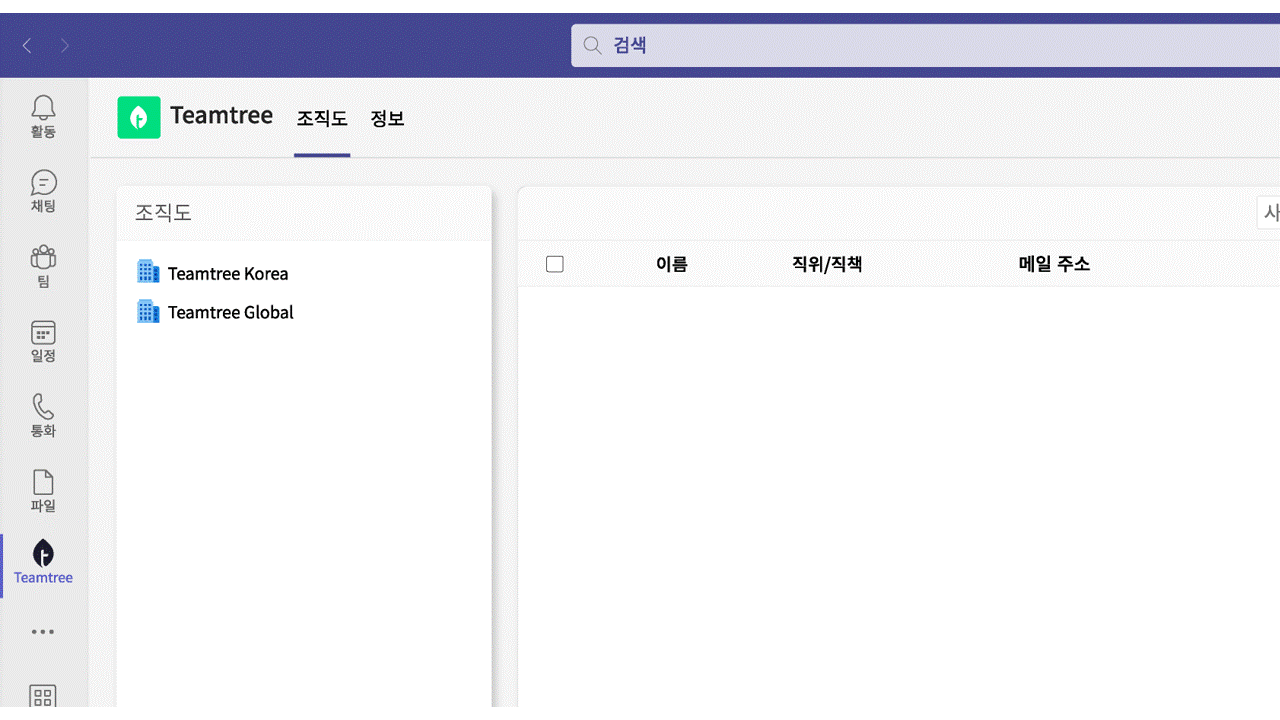This screenshot has height=720, width=1280.
Task: Click the building icon beside Teamtree Korea
Action: [148, 272]
